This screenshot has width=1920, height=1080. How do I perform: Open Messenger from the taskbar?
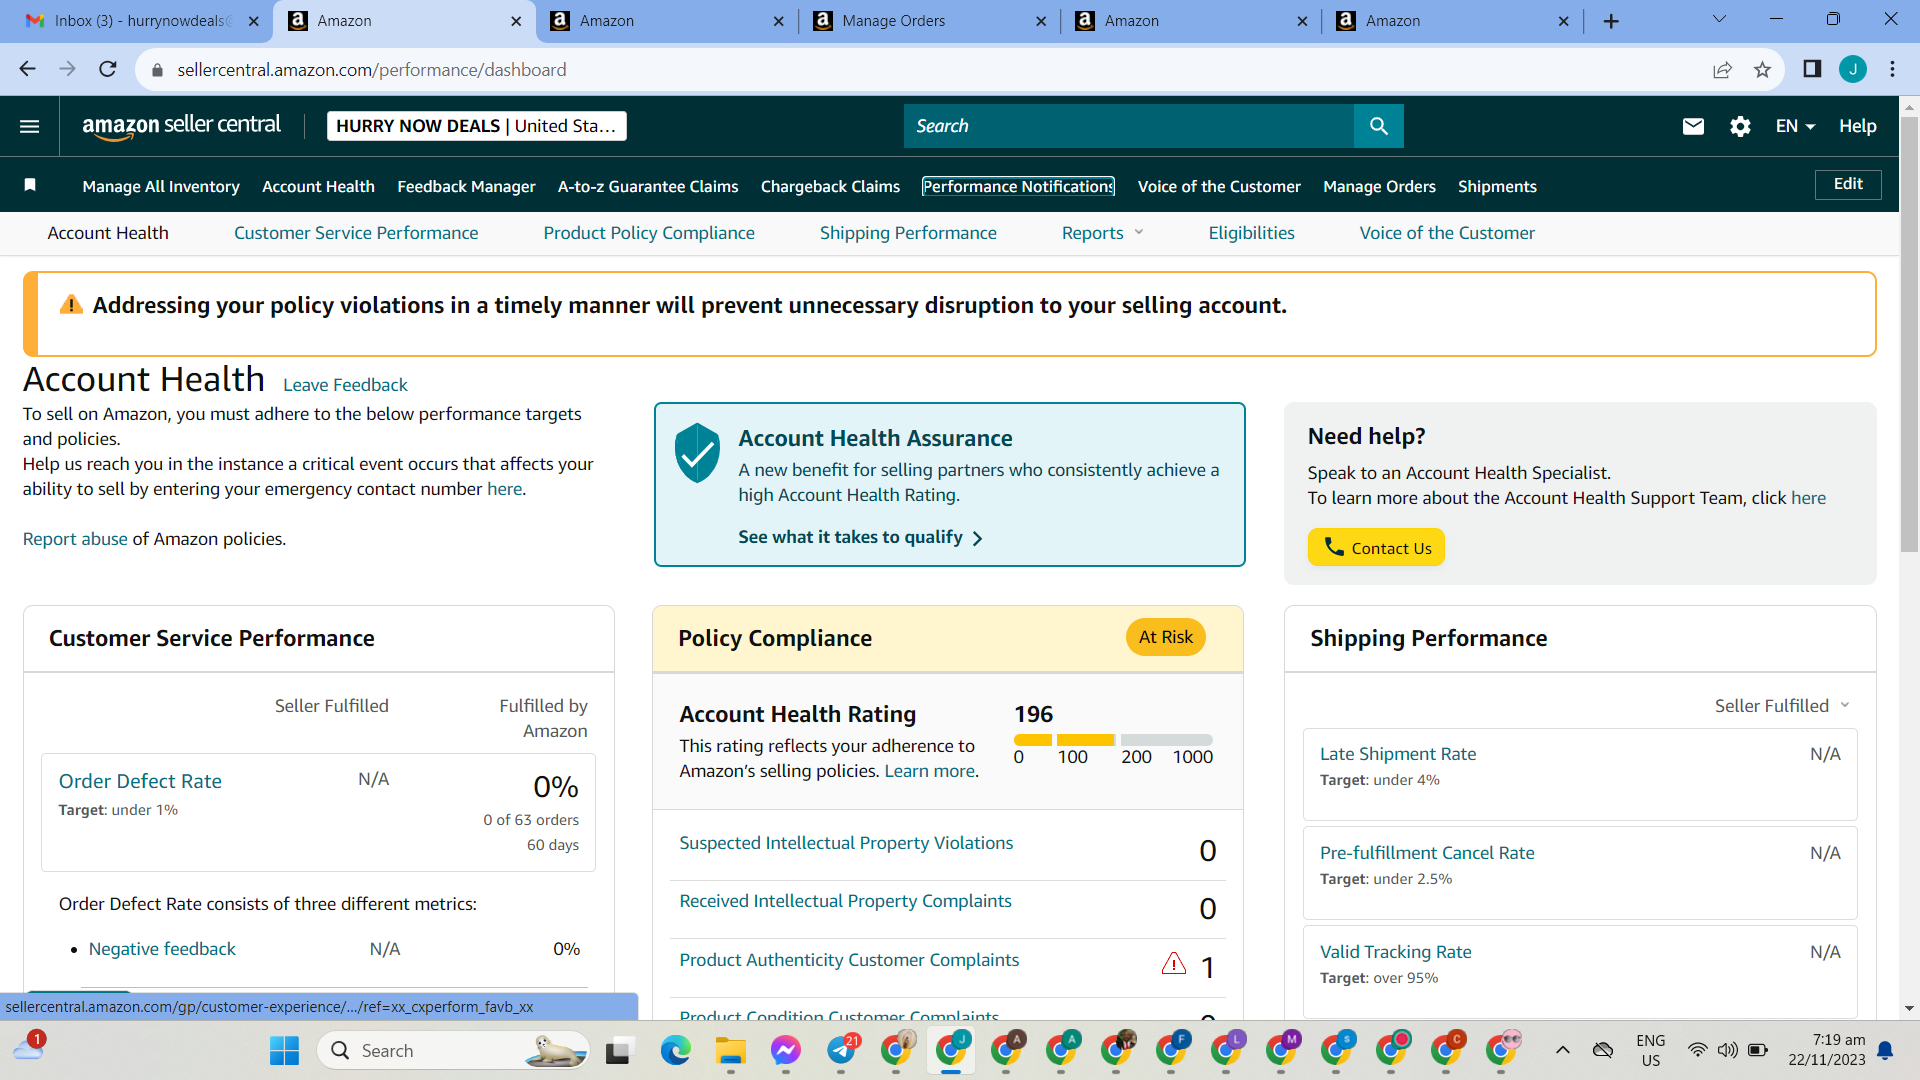(785, 1050)
